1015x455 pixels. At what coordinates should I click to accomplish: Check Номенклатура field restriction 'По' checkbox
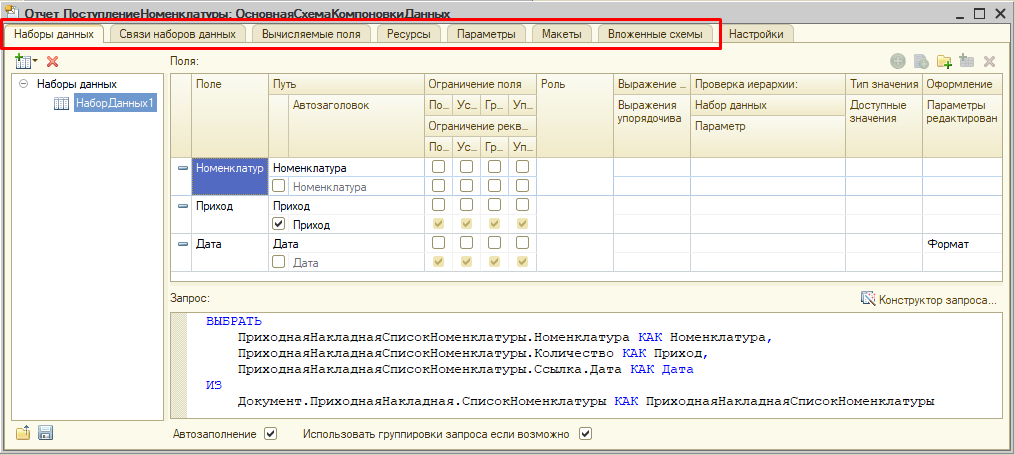tap(438, 167)
